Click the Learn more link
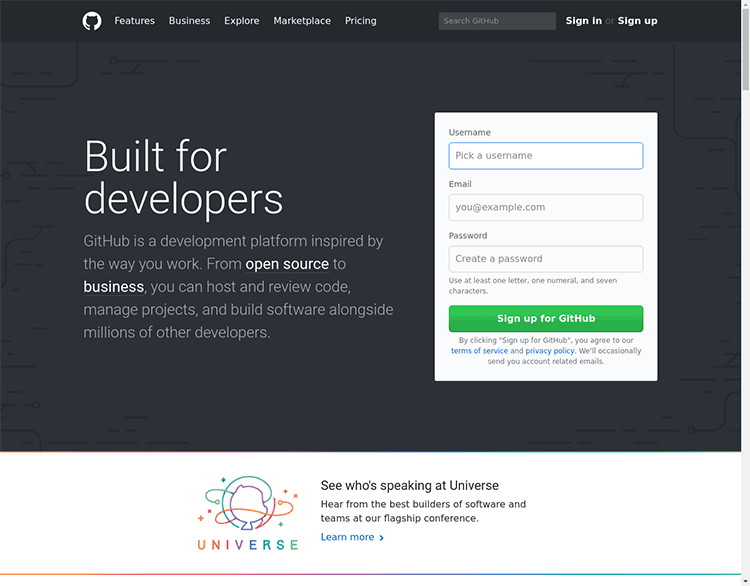 coord(347,537)
